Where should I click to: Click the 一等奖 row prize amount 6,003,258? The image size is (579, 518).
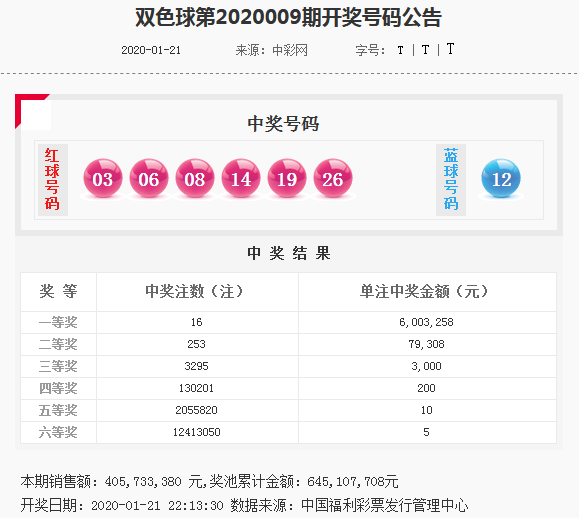[x=426, y=322]
